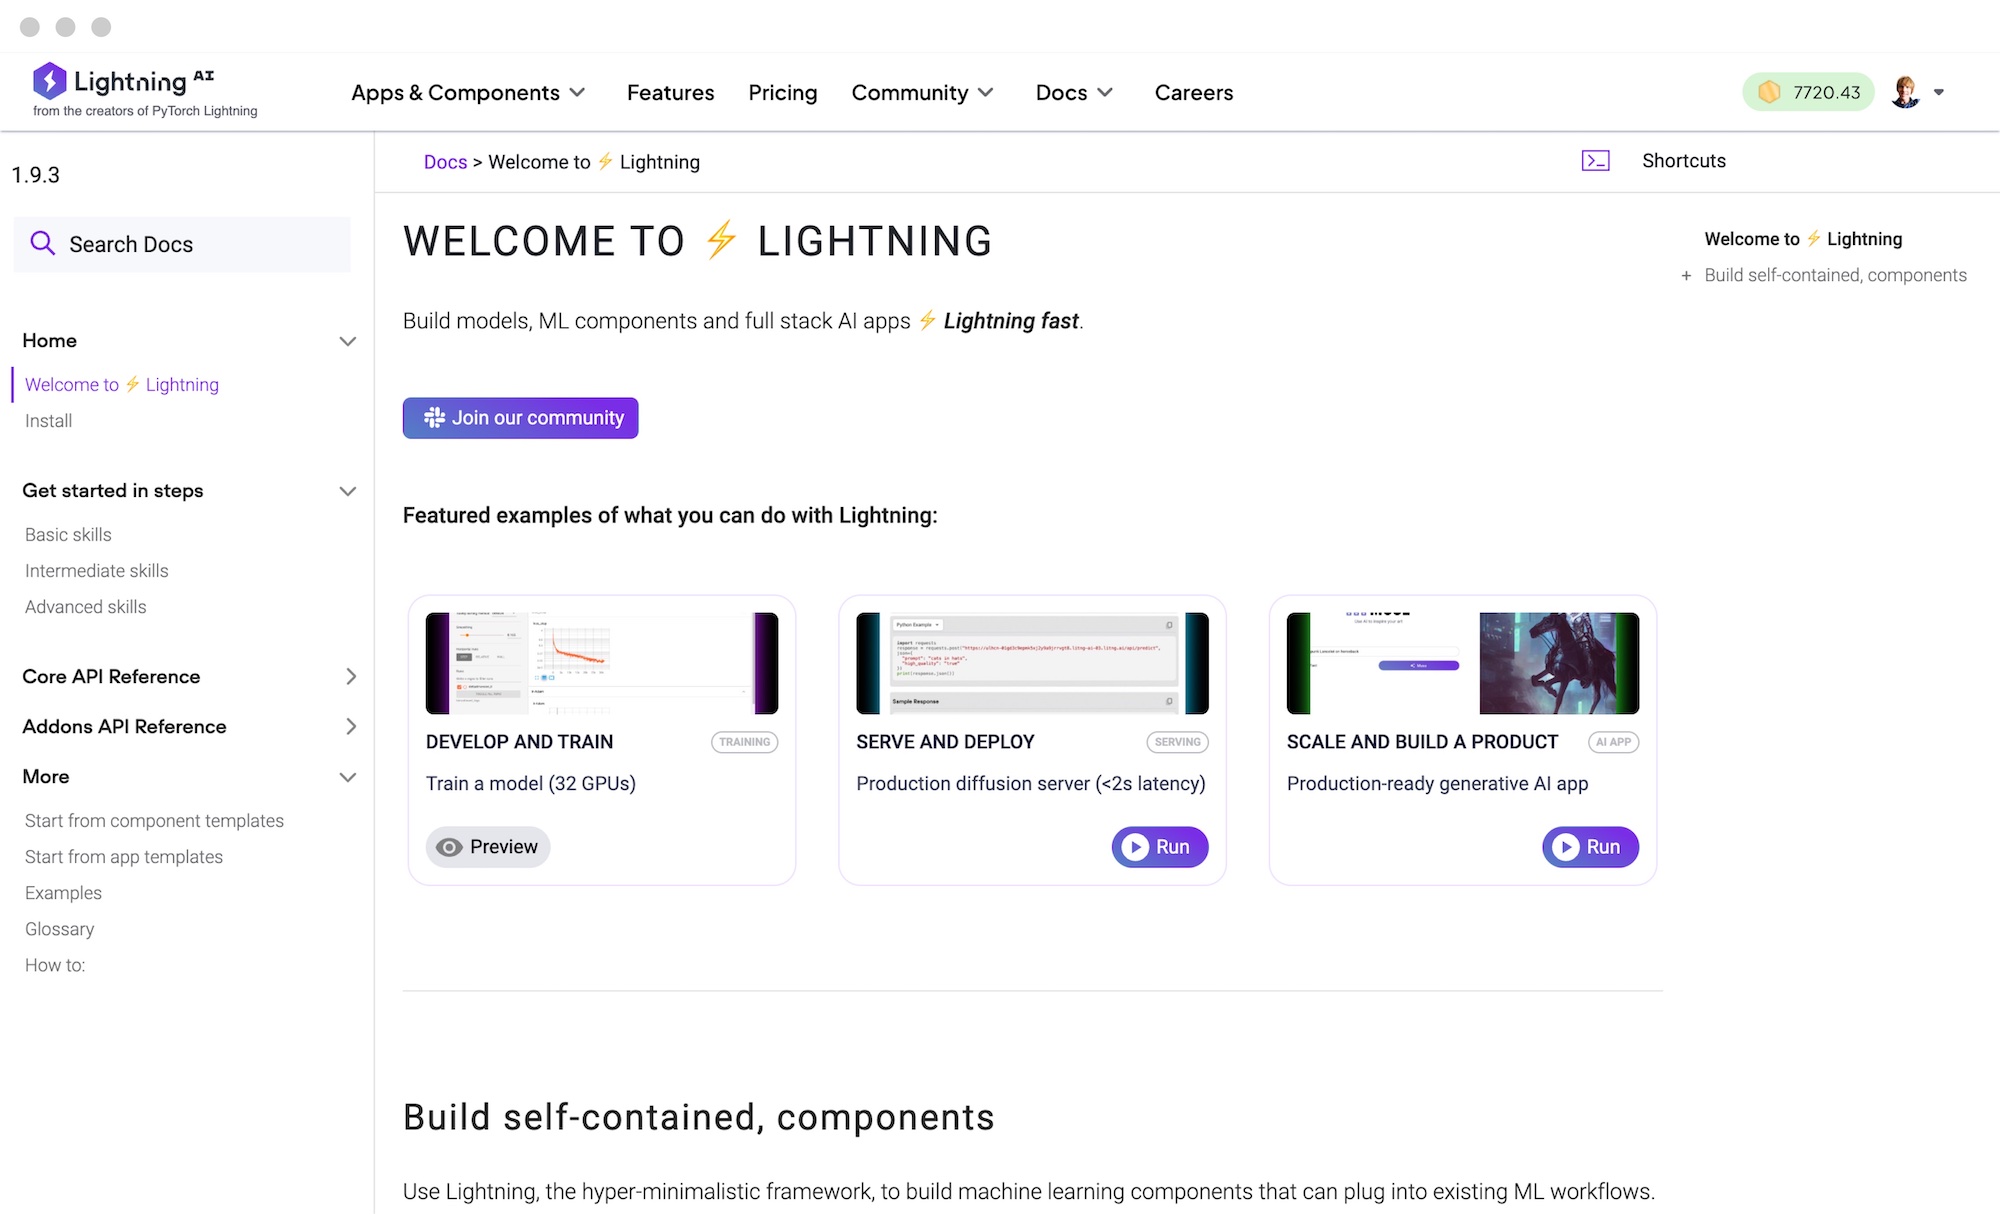Open Glossary in sidebar

click(59, 929)
